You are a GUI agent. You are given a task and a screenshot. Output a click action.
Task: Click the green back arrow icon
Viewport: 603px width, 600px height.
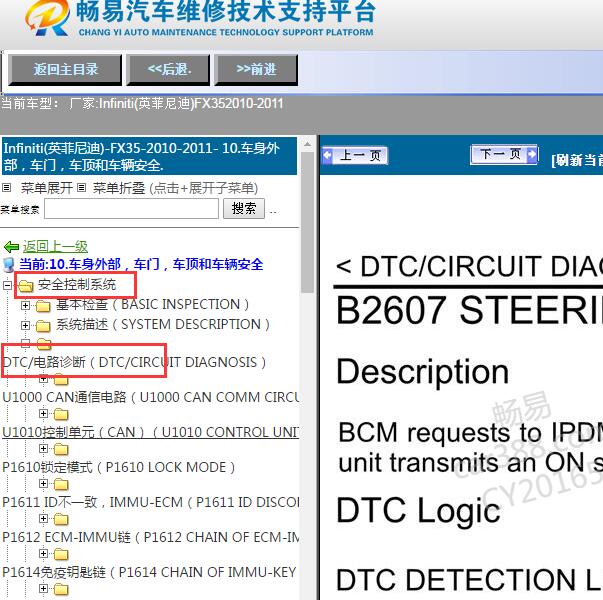pos(11,247)
